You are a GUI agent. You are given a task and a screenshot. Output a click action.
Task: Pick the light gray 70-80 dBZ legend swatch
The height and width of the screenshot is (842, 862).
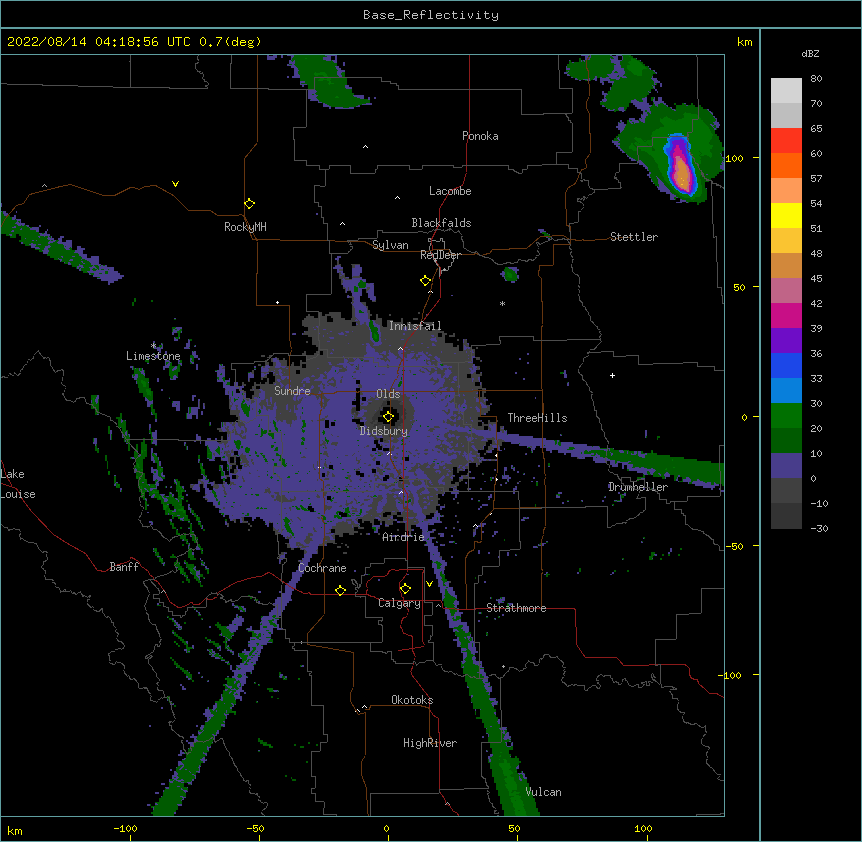click(786, 91)
